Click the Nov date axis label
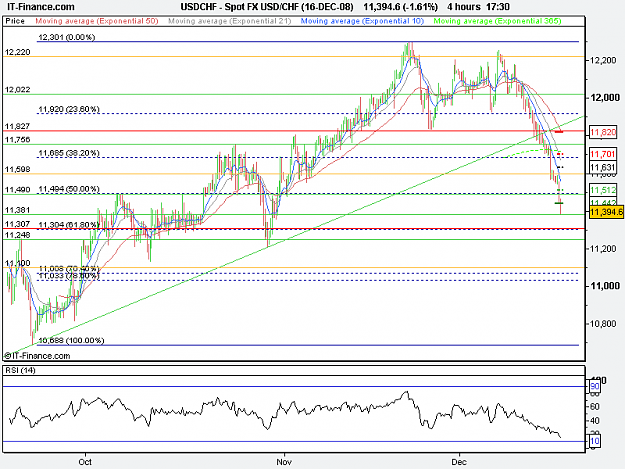625x469 pixels. point(284,462)
